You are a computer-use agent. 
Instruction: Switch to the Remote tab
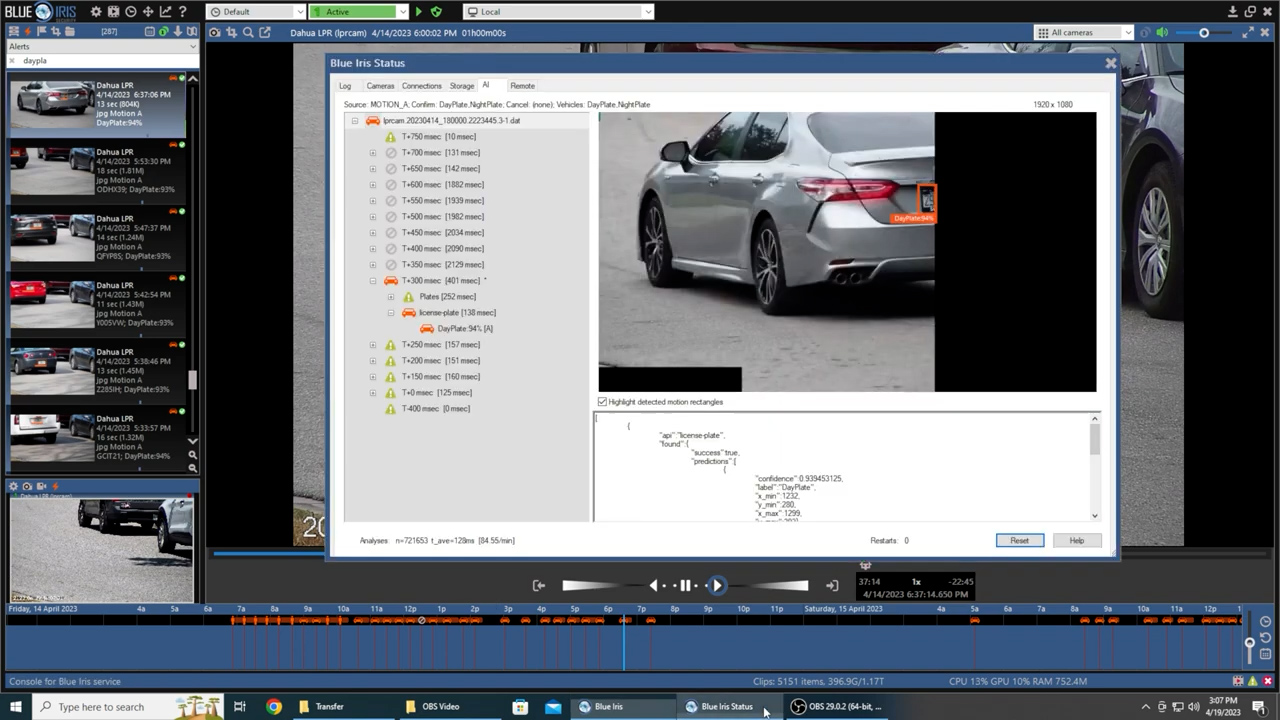coord(522,86)
